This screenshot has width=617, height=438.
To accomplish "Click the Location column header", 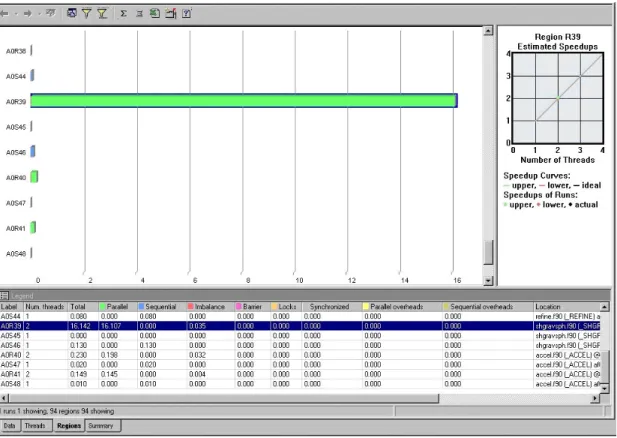I will [567, 307].
